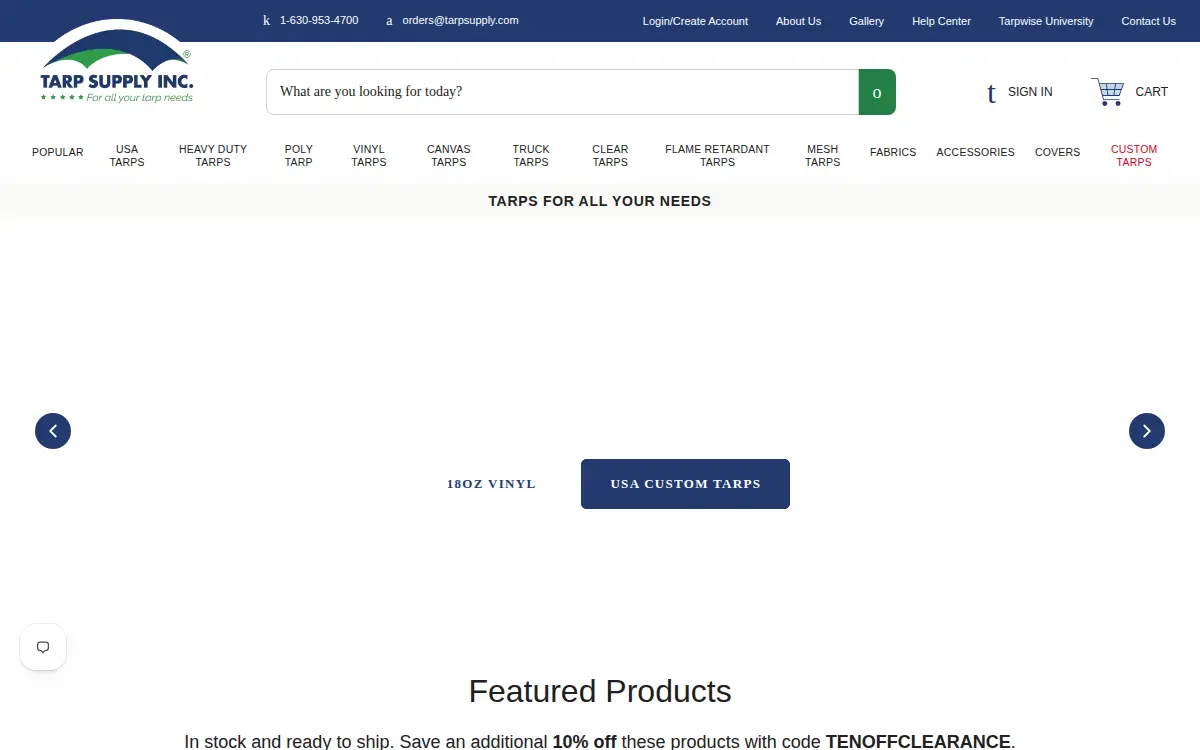Open Tarpwise University
This screenshot has height=750, width=1200.
[x=1046, y=21]
